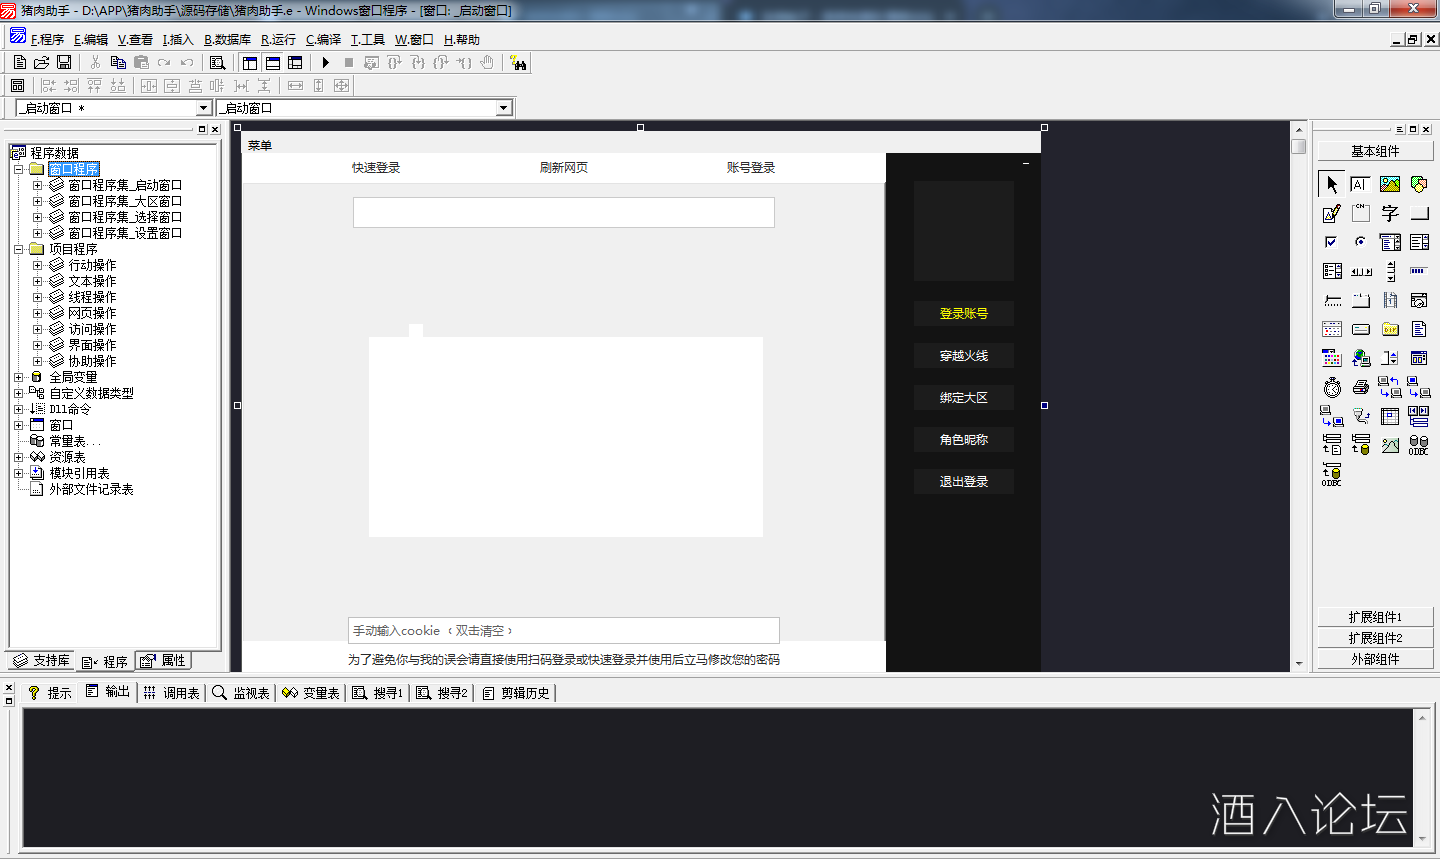1440x860 pixels.
Task: Select the timer clock component icon
Action: pos(1332,387)
